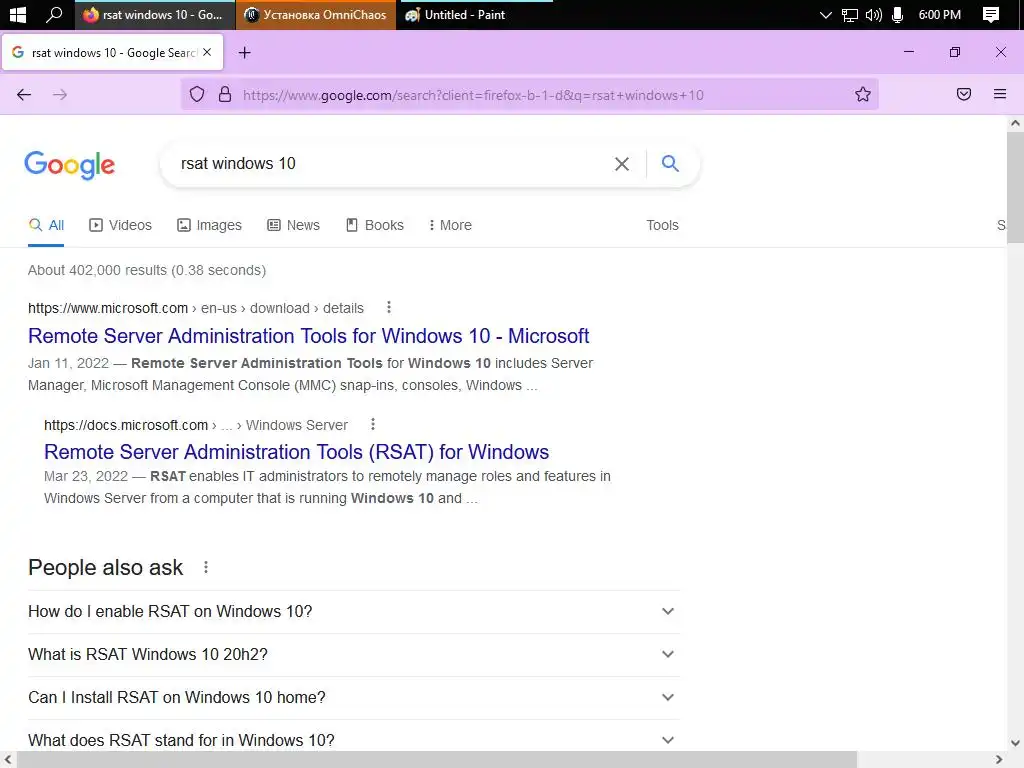Screen dimensions: 1024x768
Task: Open the More search categories menu
Action: pos(450,225)
